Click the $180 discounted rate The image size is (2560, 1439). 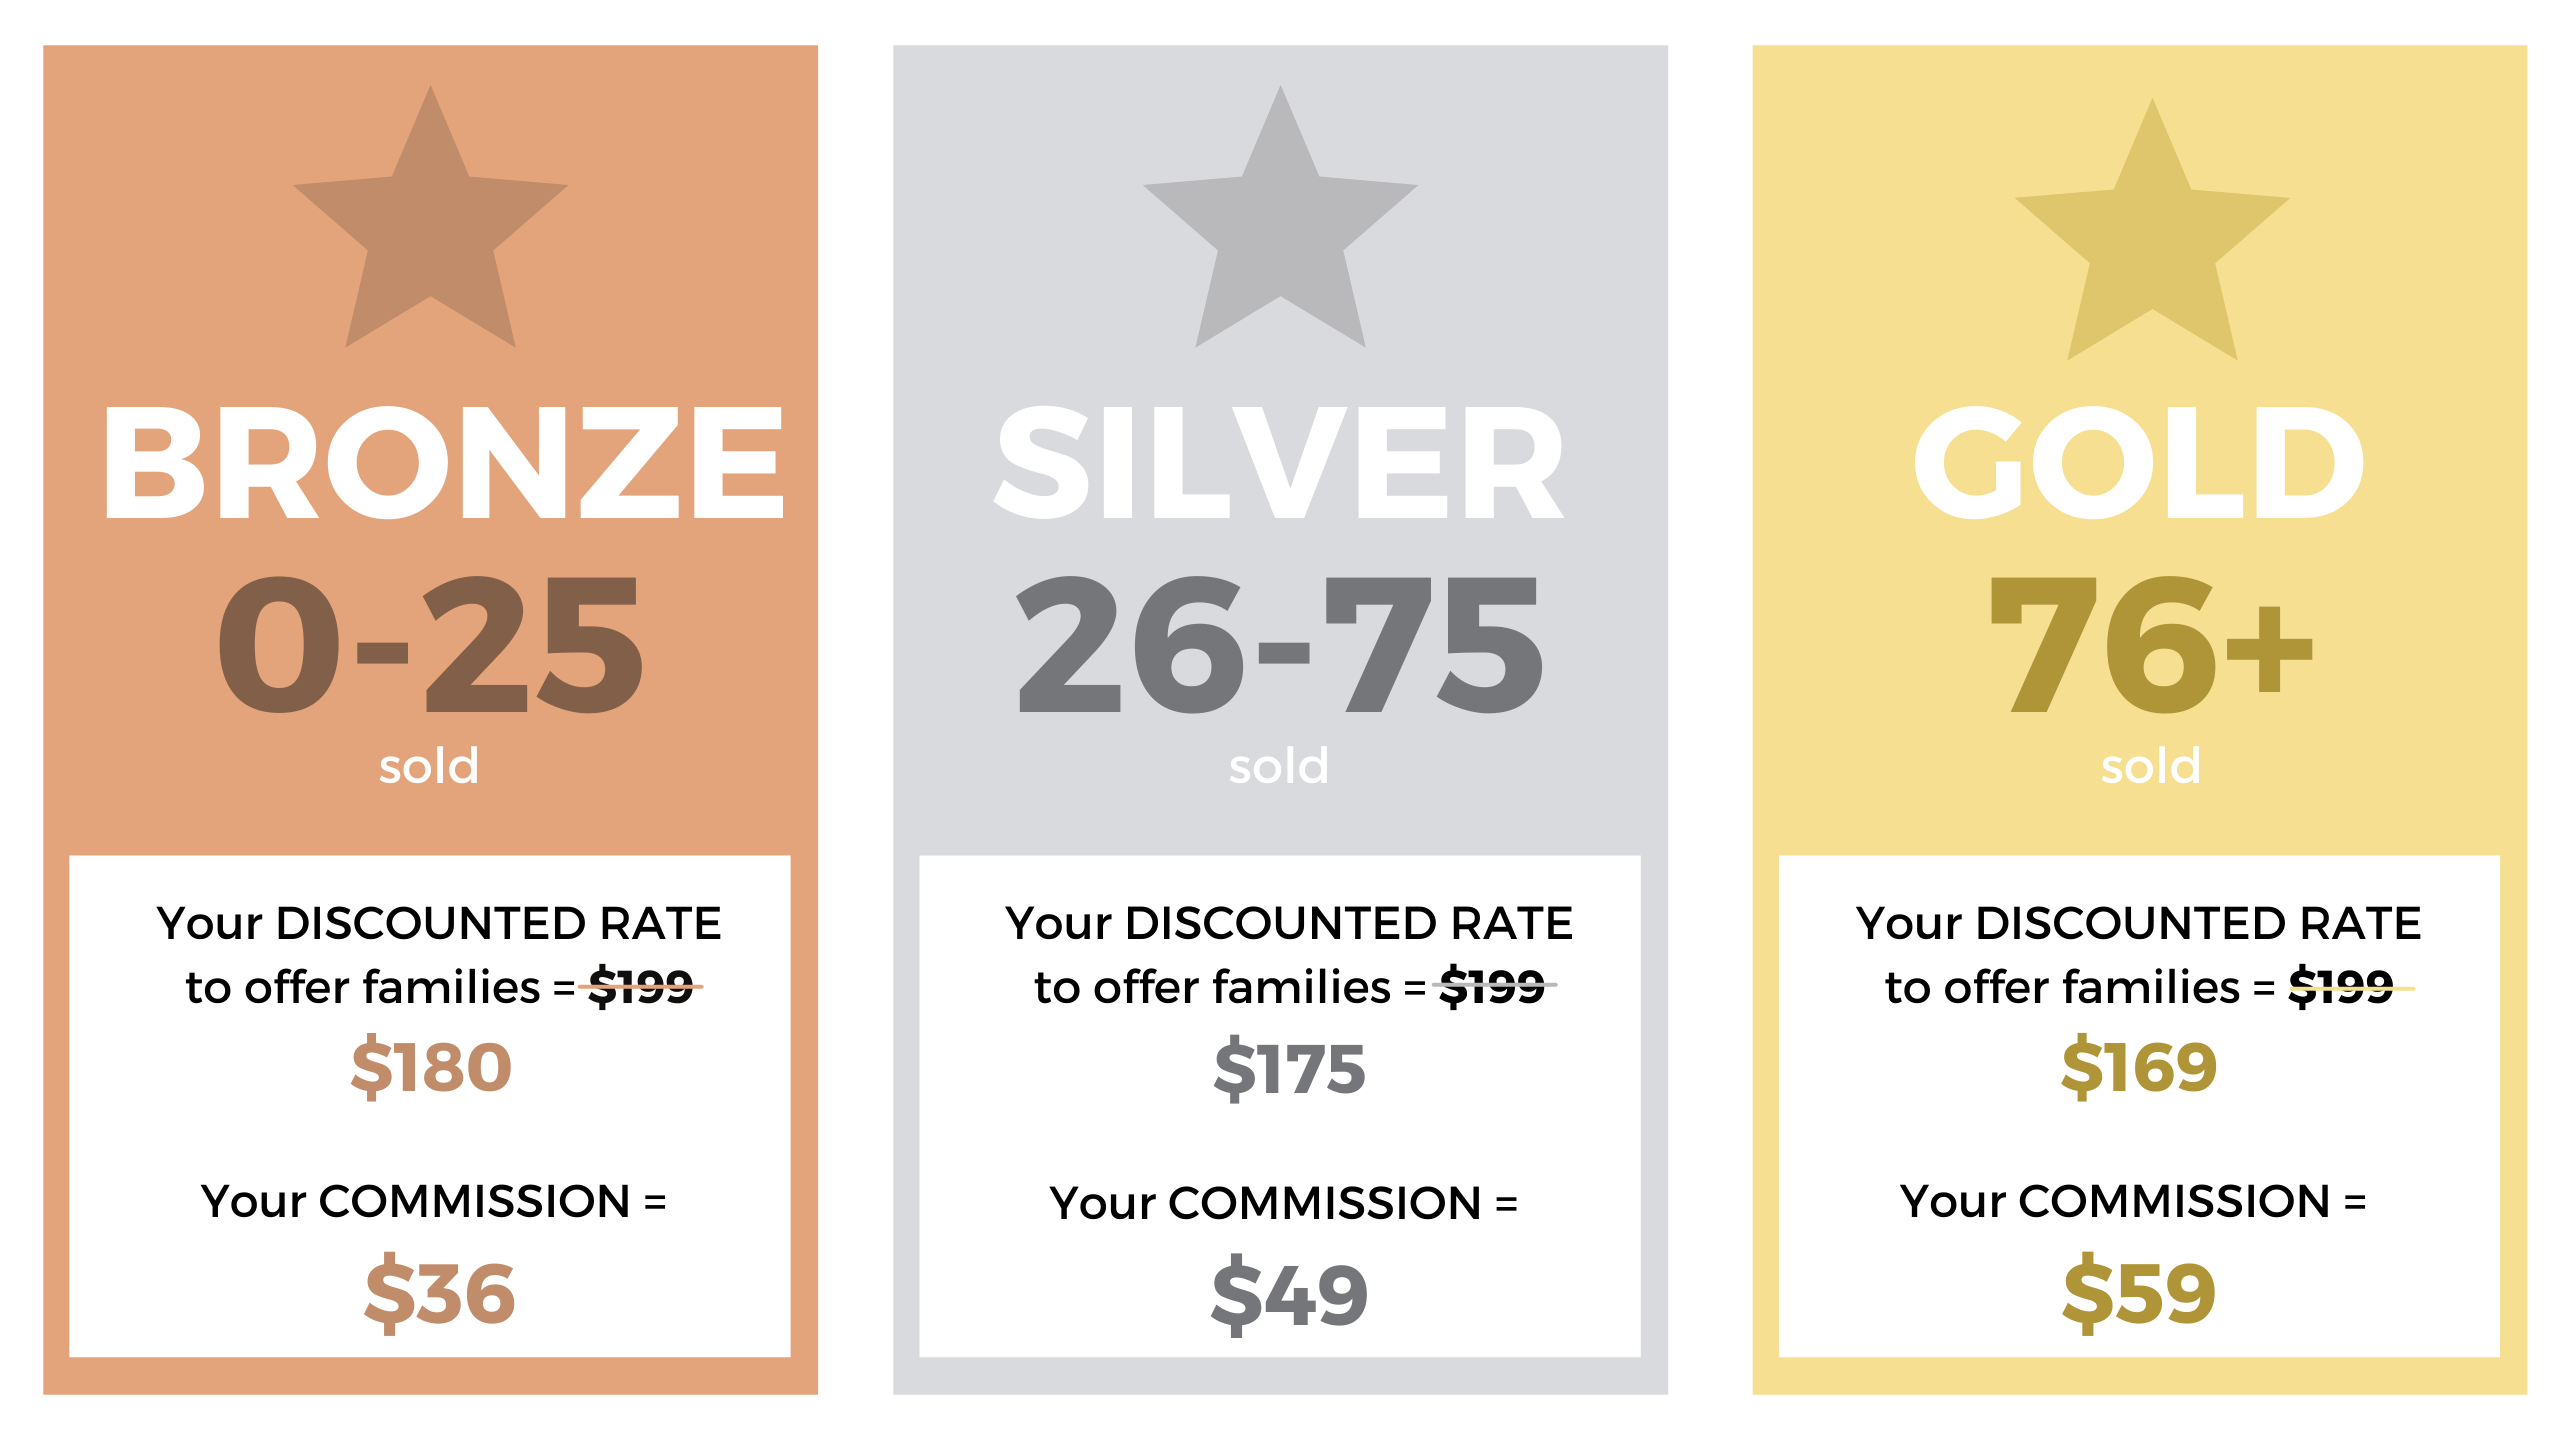click(x=431, y=1067)
